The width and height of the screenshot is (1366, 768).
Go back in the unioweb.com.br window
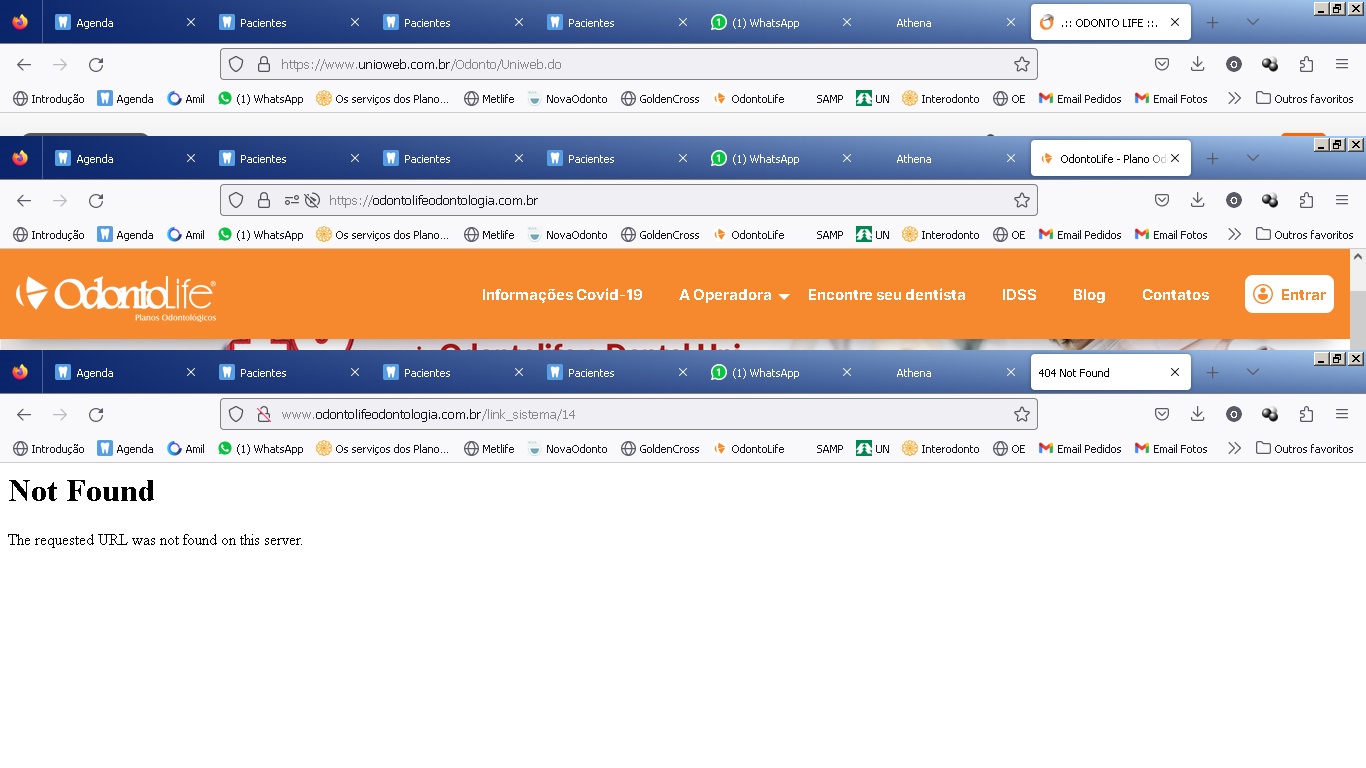click(x=24, y=64)
